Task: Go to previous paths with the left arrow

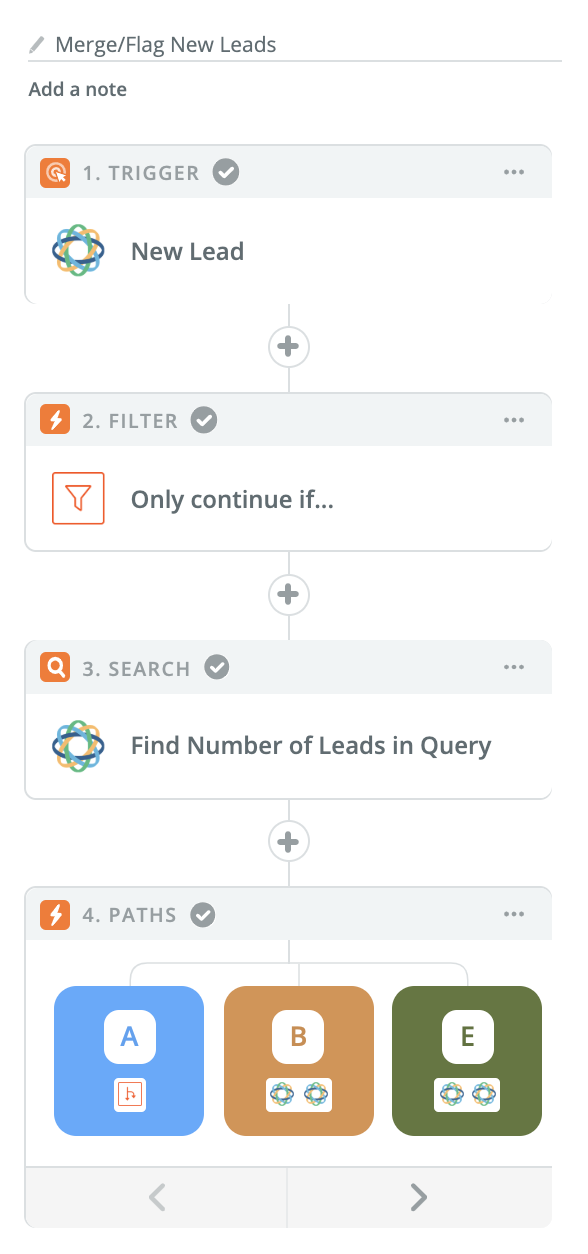Action: [156, 1197]
